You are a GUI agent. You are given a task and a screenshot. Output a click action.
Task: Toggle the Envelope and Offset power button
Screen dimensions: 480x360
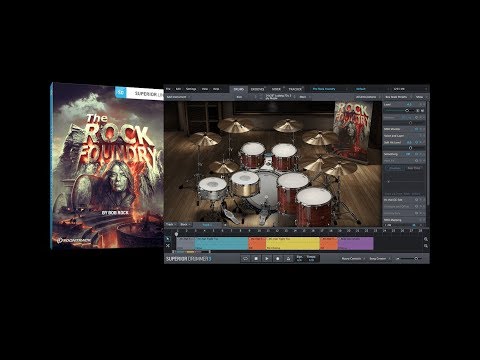(417, 206)
